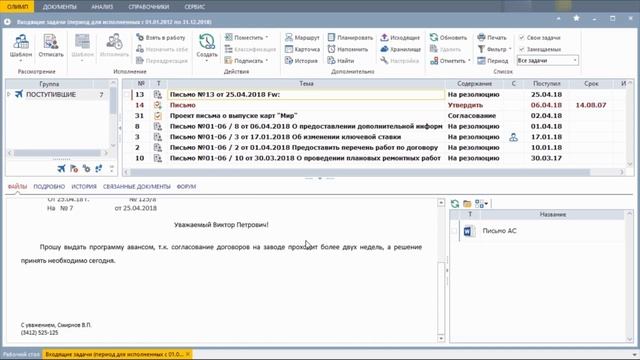Open the Хранилище cloud storage icon
This screenshot has height=360, width=640.
pos(384,49)
